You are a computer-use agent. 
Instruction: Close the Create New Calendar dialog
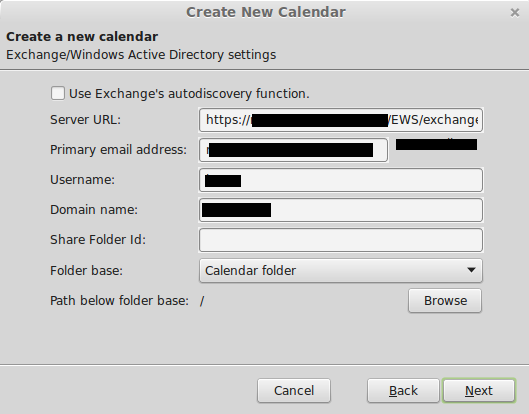(x=515, y=13)
